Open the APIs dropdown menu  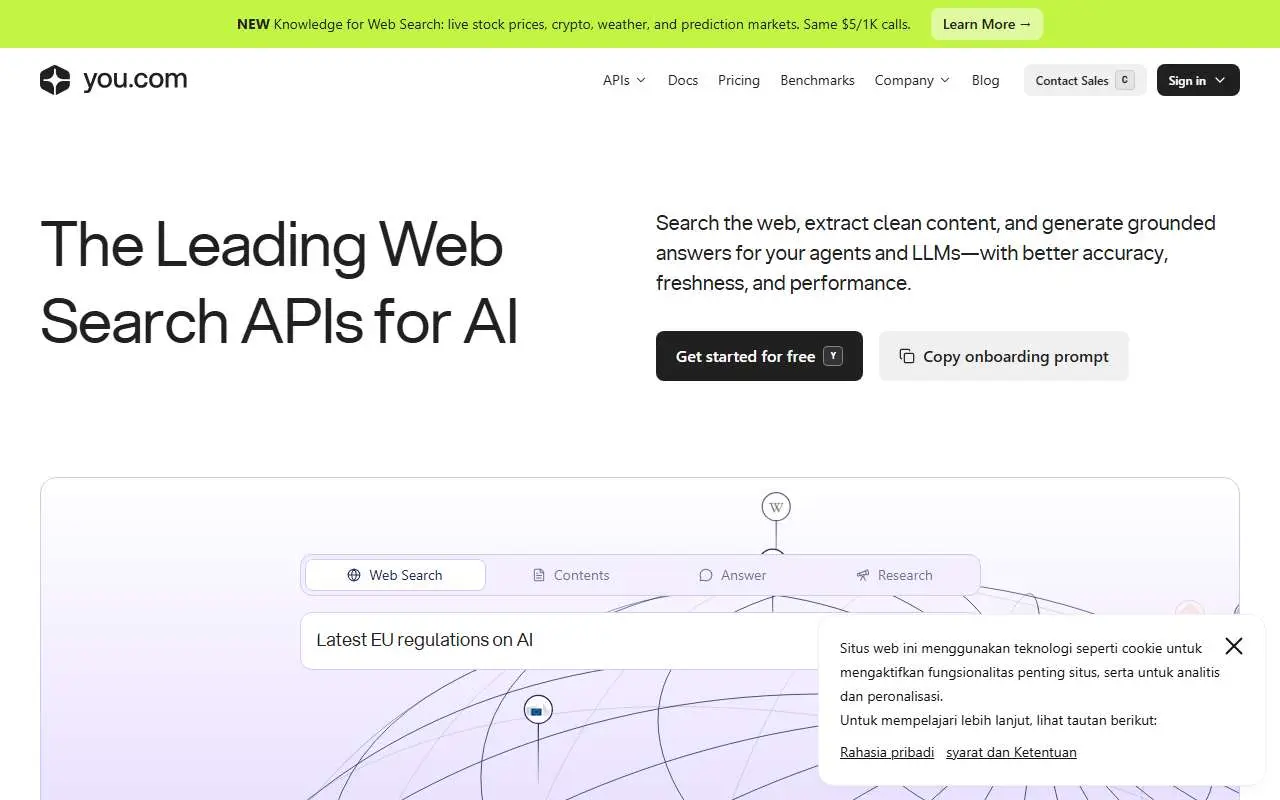click(x=624, y=80)
